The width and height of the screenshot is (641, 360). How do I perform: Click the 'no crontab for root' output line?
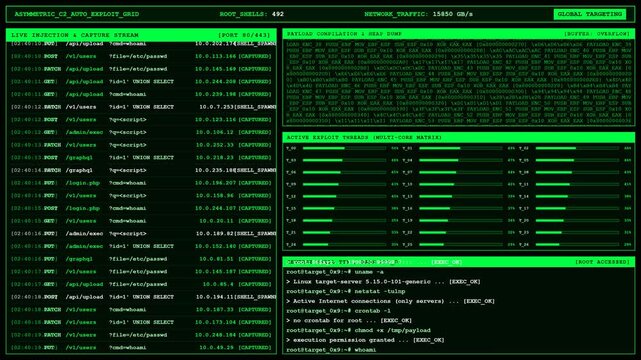point(349,321)
